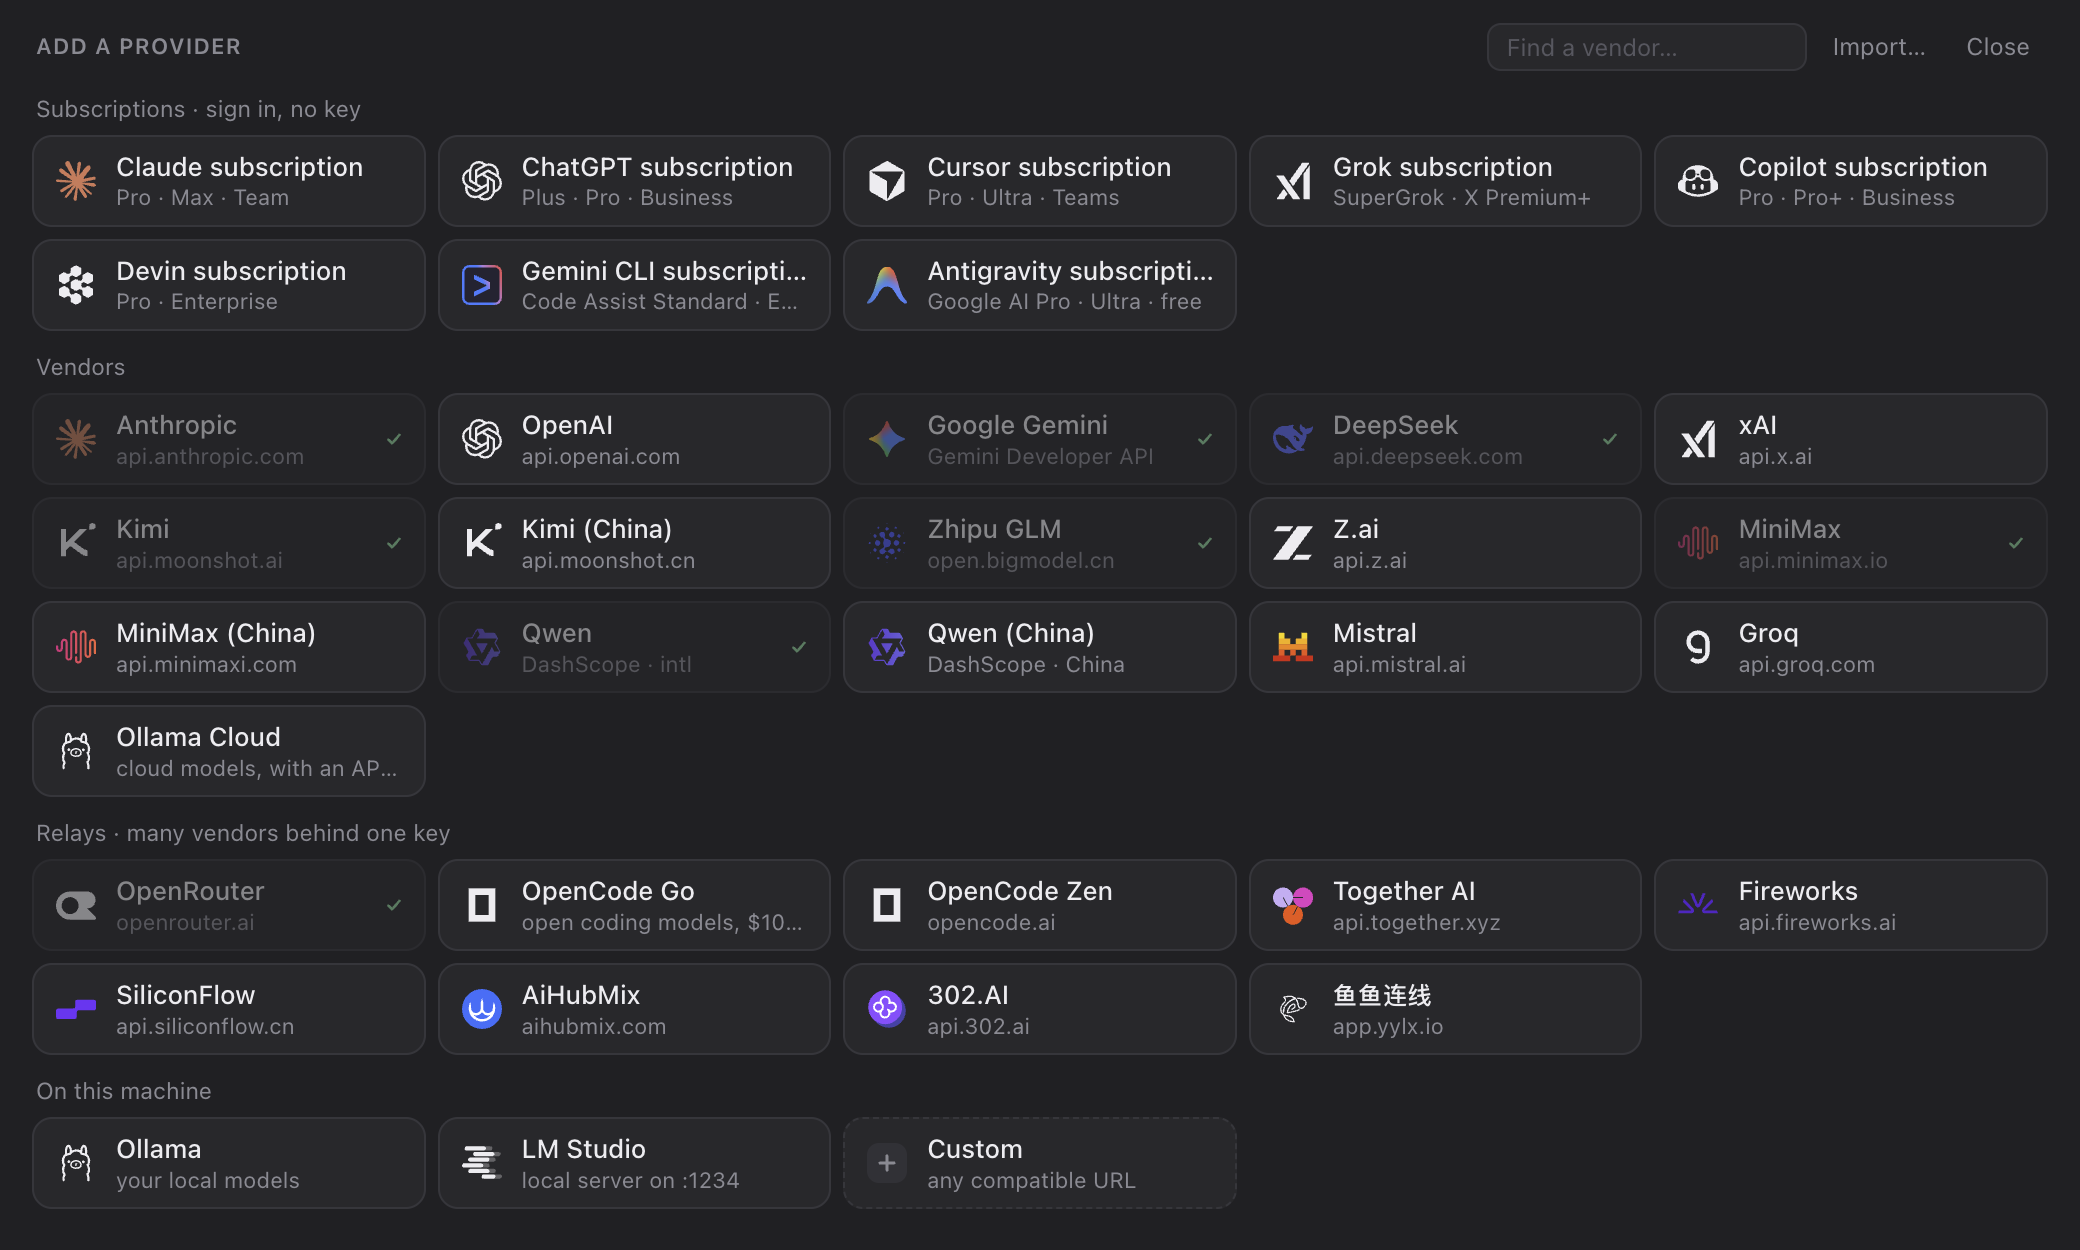Click the SiliconFlow purple bar icon
The image size is (2080, 1250).
76,1009
